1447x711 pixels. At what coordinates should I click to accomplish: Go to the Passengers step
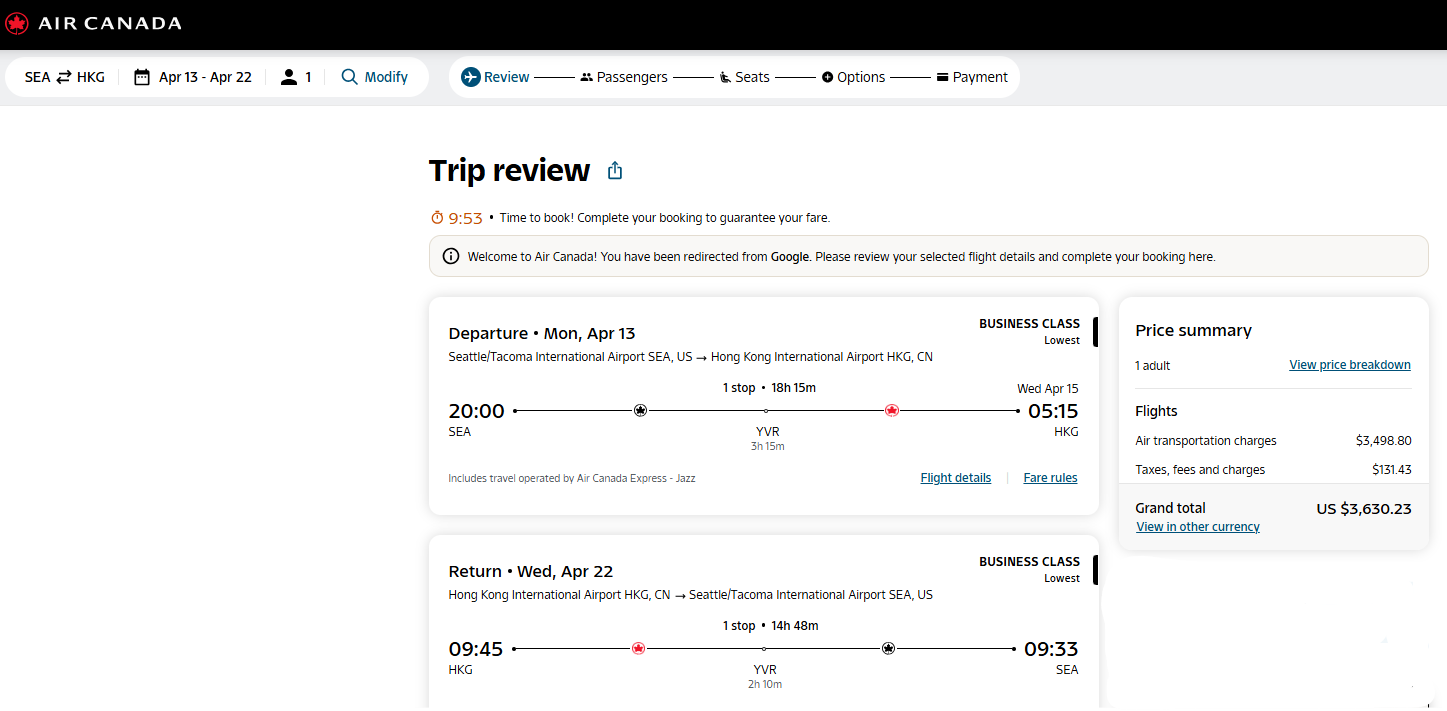624,77
